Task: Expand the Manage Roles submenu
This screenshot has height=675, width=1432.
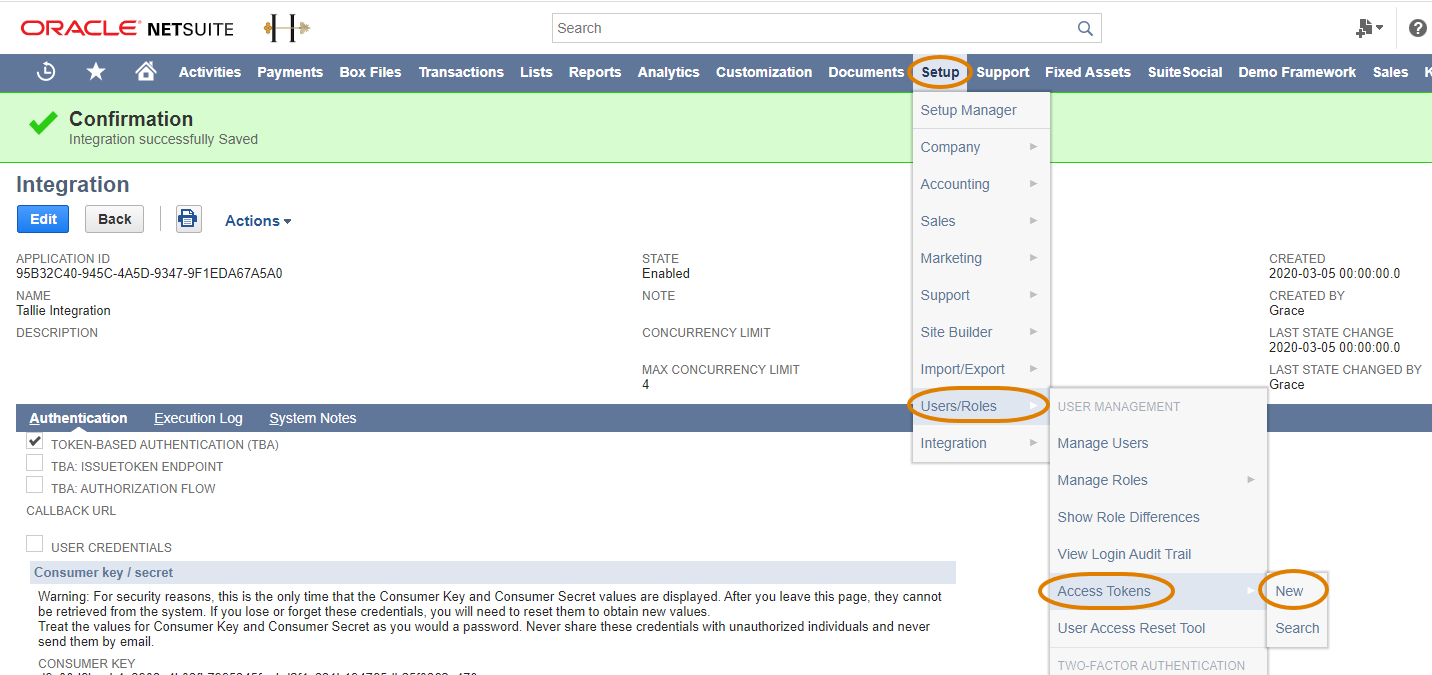Action: pos(1158,480)
